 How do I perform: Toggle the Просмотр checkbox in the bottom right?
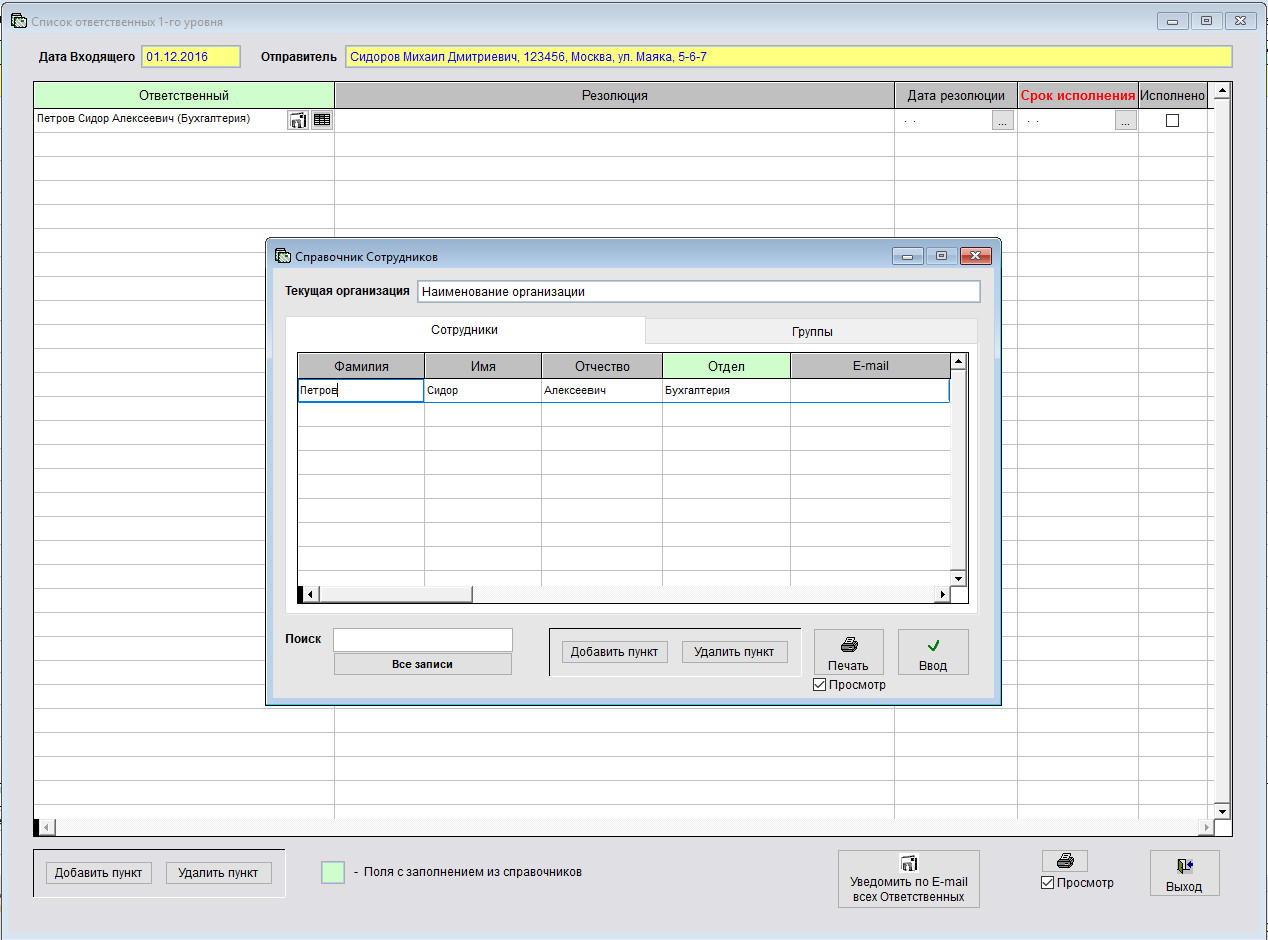(1048, 883)
